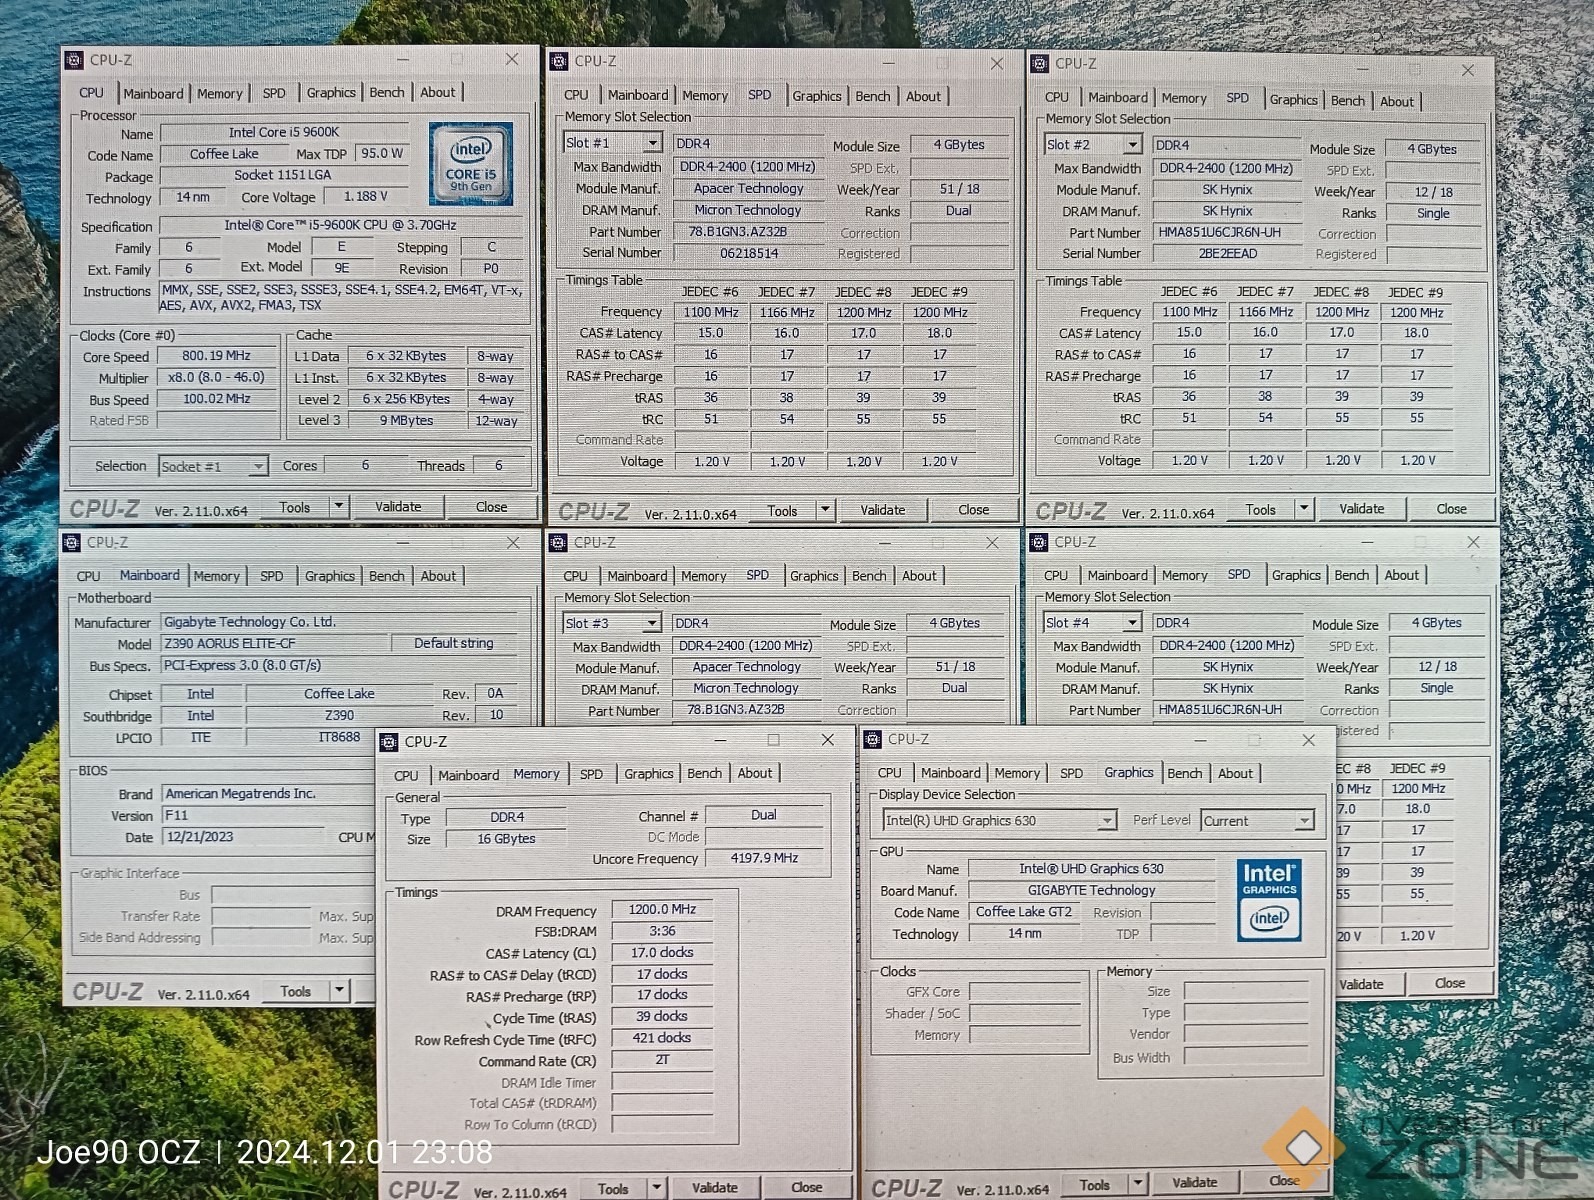Screen dimensions: 1594x1200
Task: Click the Z390 AORUS ELITE-CF model field
Action: click(275, 644)
